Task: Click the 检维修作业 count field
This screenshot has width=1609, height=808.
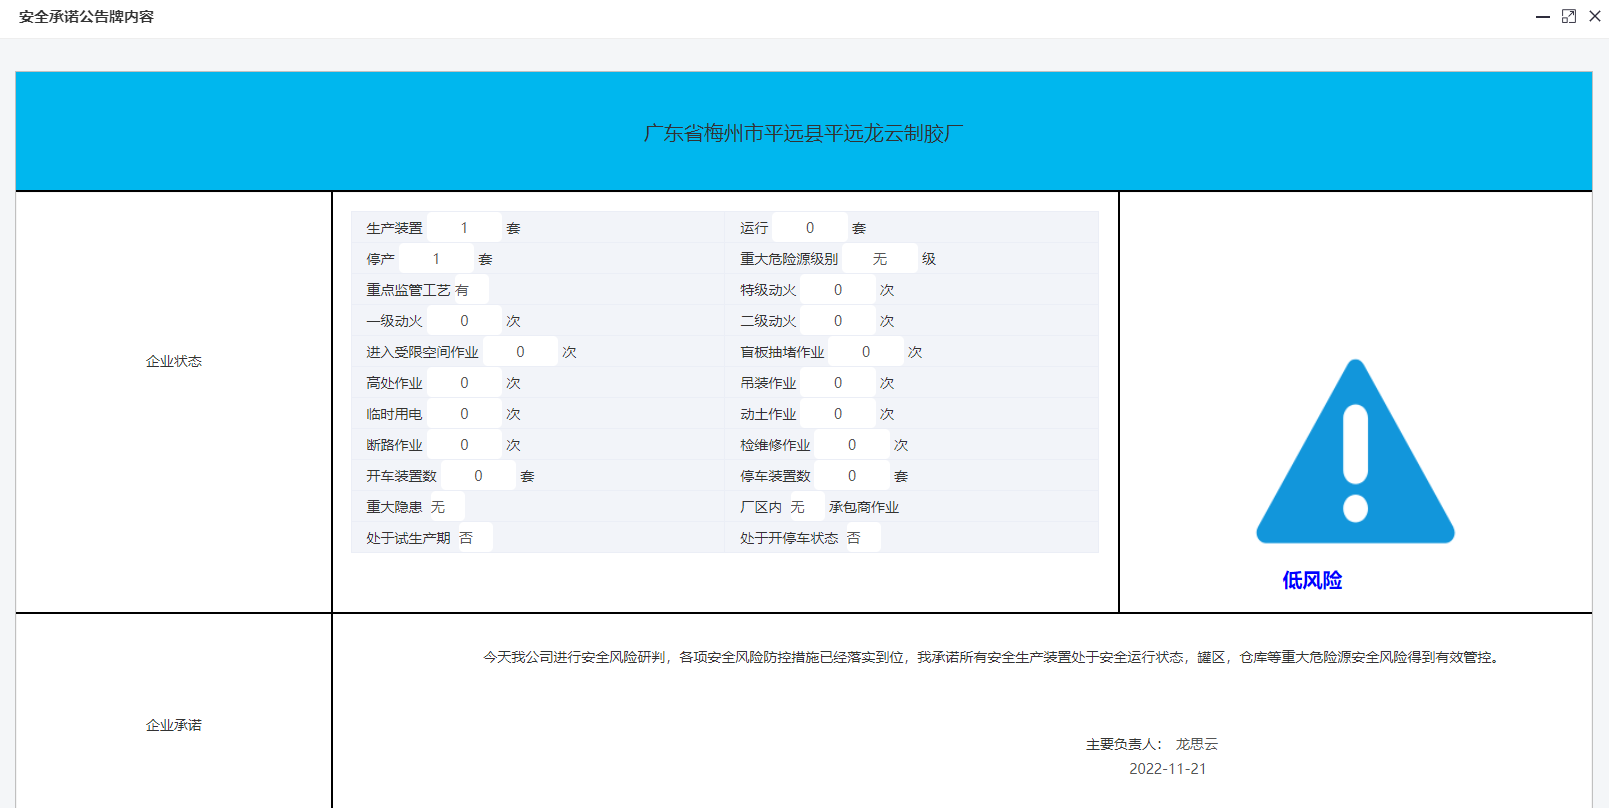Action: coord(852,445)
